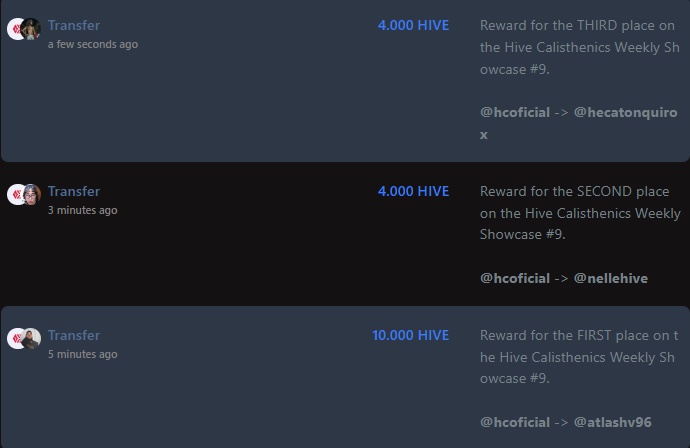Open the @nellehive profile link

610,277
